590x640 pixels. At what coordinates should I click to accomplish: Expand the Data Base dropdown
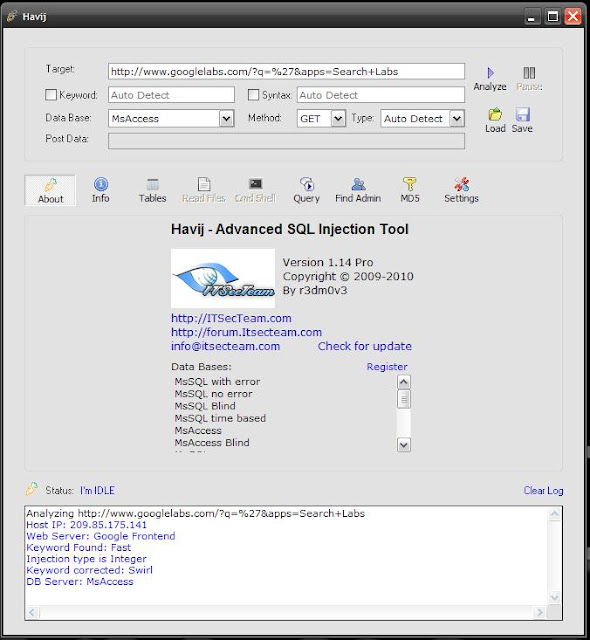[226, 119]
